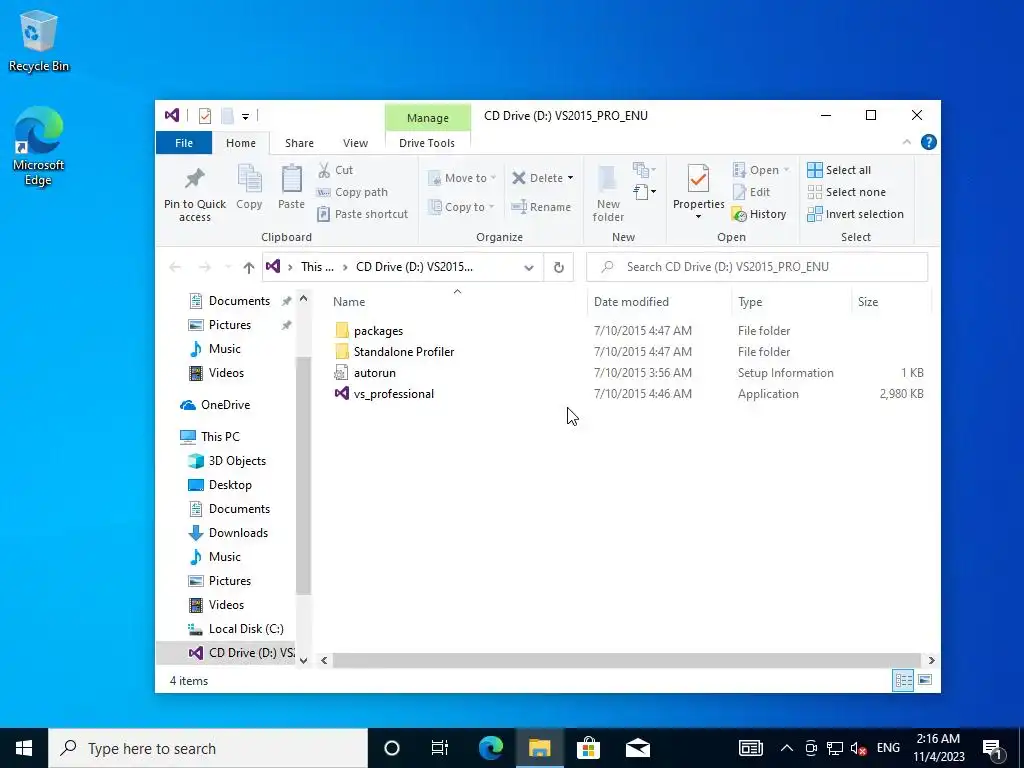Screen dimensions: 1024x768
Task: Select Paste shortcut command
Action: (x=362, y=214)
